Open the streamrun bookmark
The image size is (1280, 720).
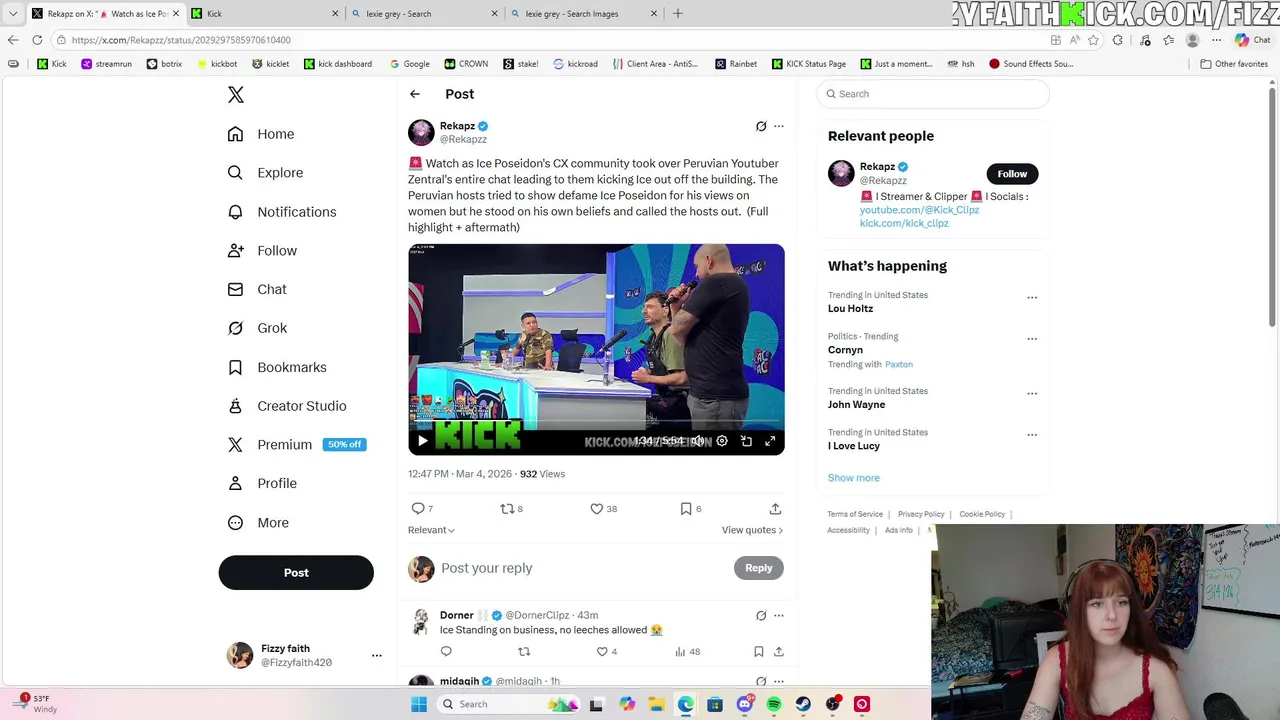click(106, 64)
